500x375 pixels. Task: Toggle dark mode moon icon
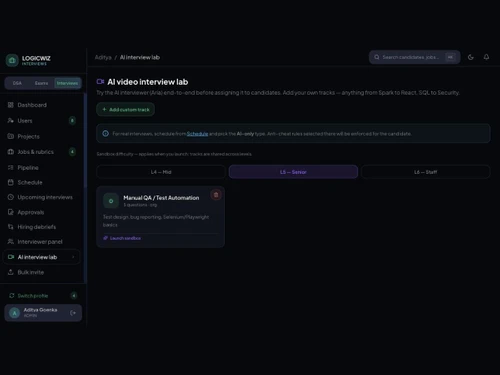(x=471, y=57)
